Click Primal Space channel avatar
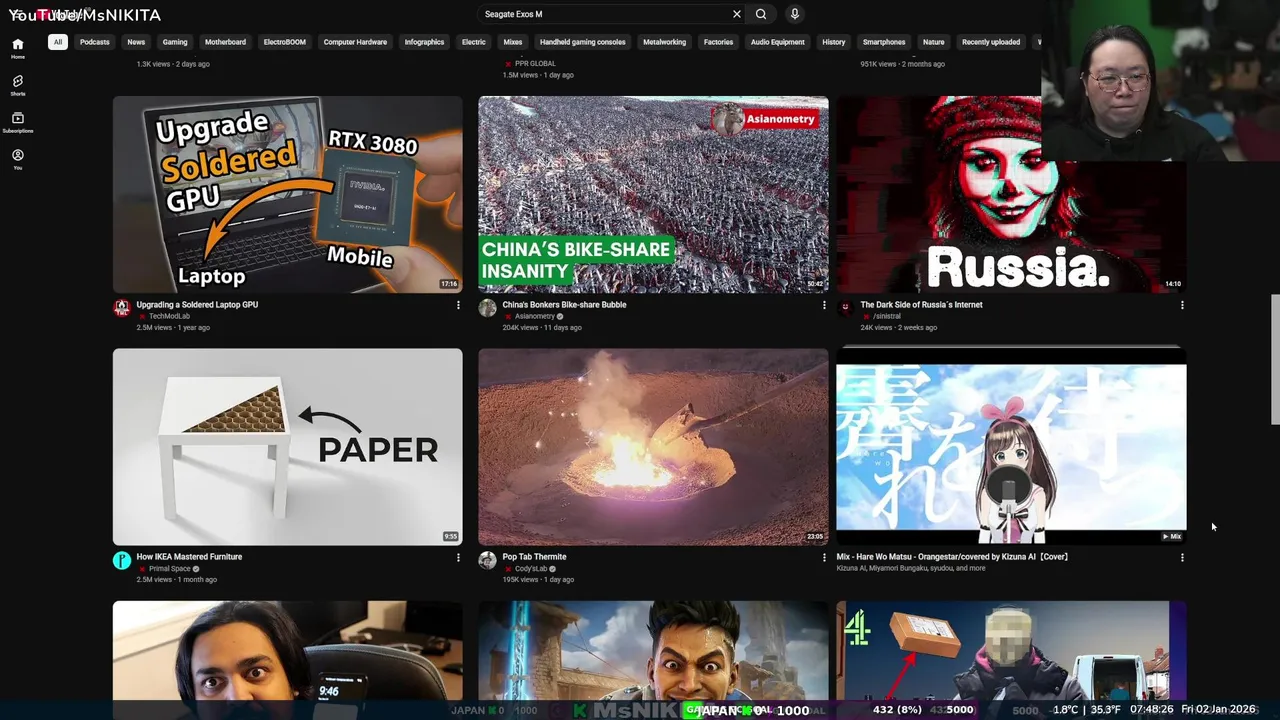This screenshot has width=1280, height=720. pyautogui.click(x=122, y=560)
